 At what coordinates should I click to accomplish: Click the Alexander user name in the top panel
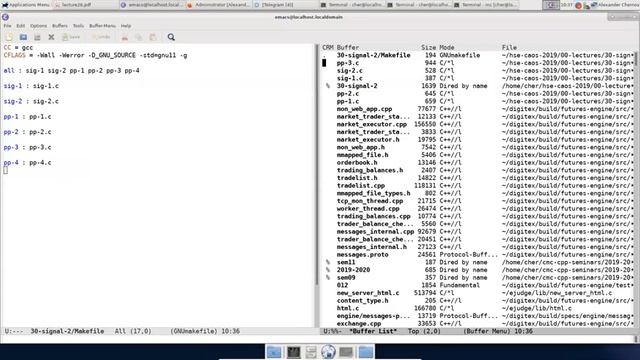618,5
